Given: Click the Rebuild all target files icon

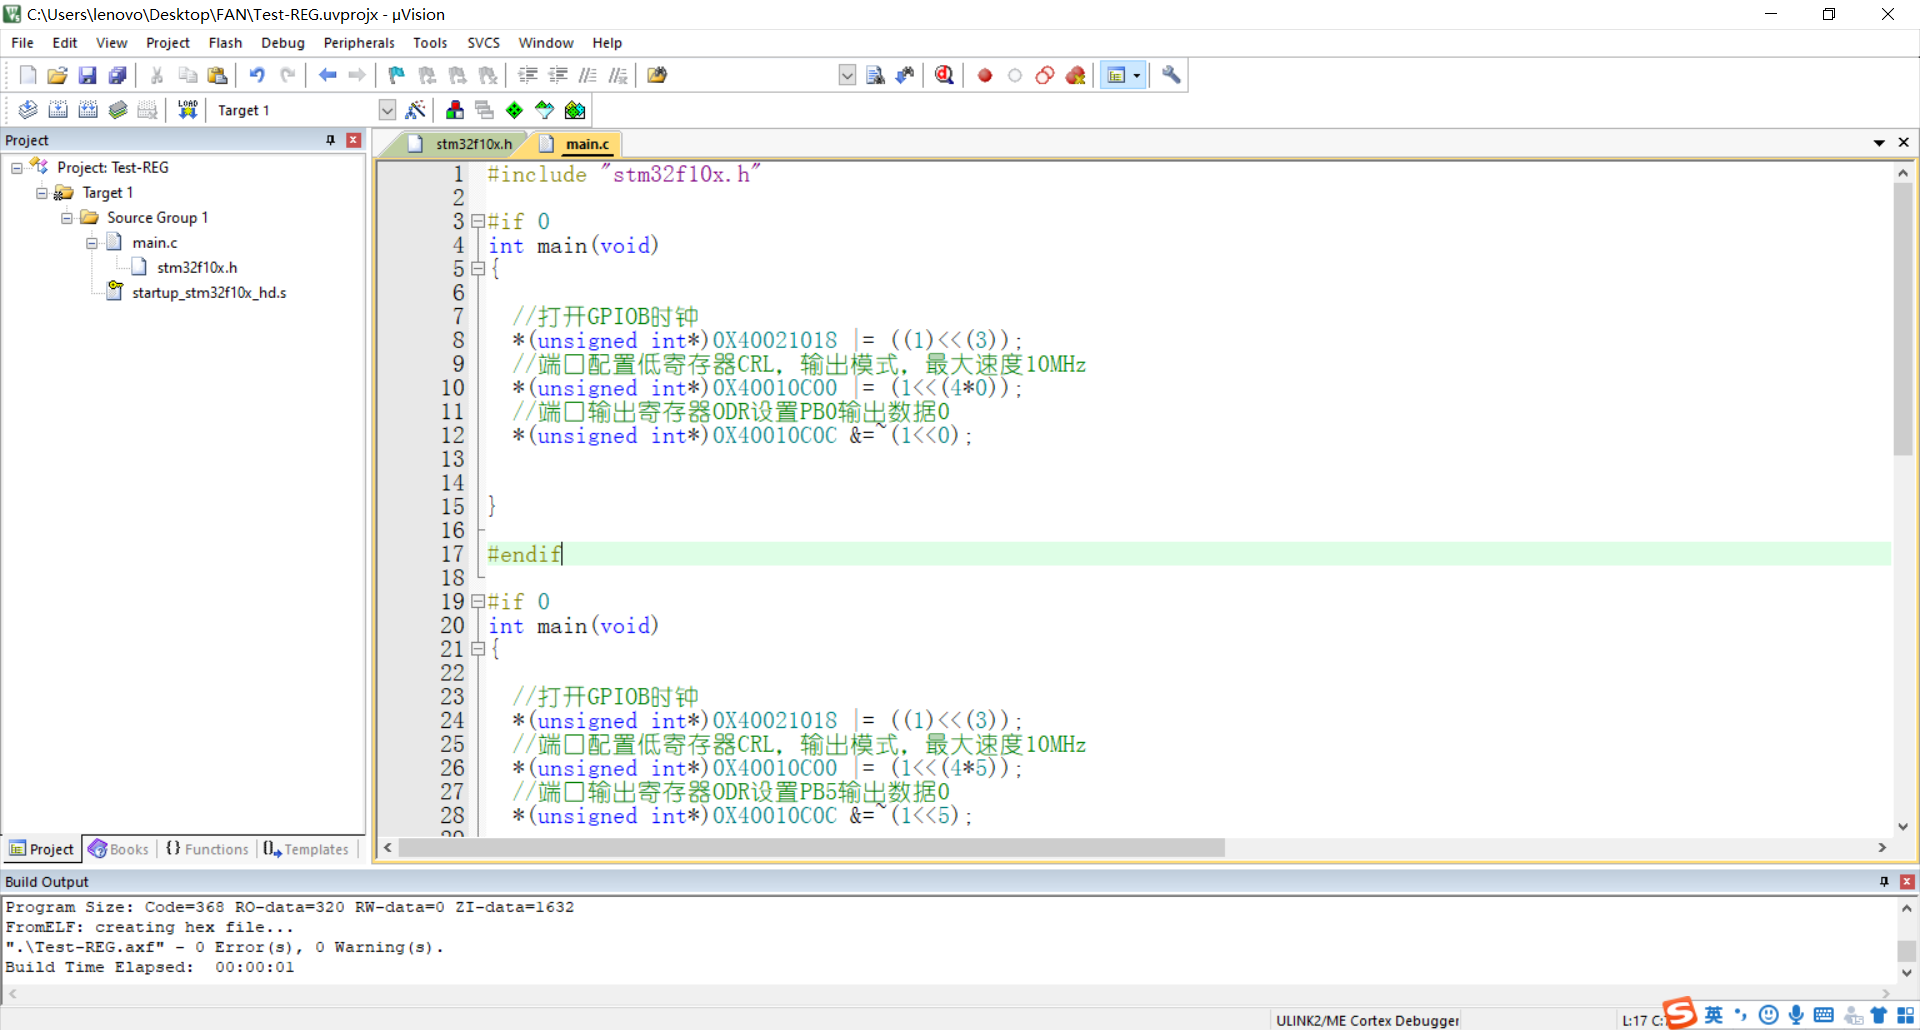Looking at the screenshot, I should pos(88,110).
